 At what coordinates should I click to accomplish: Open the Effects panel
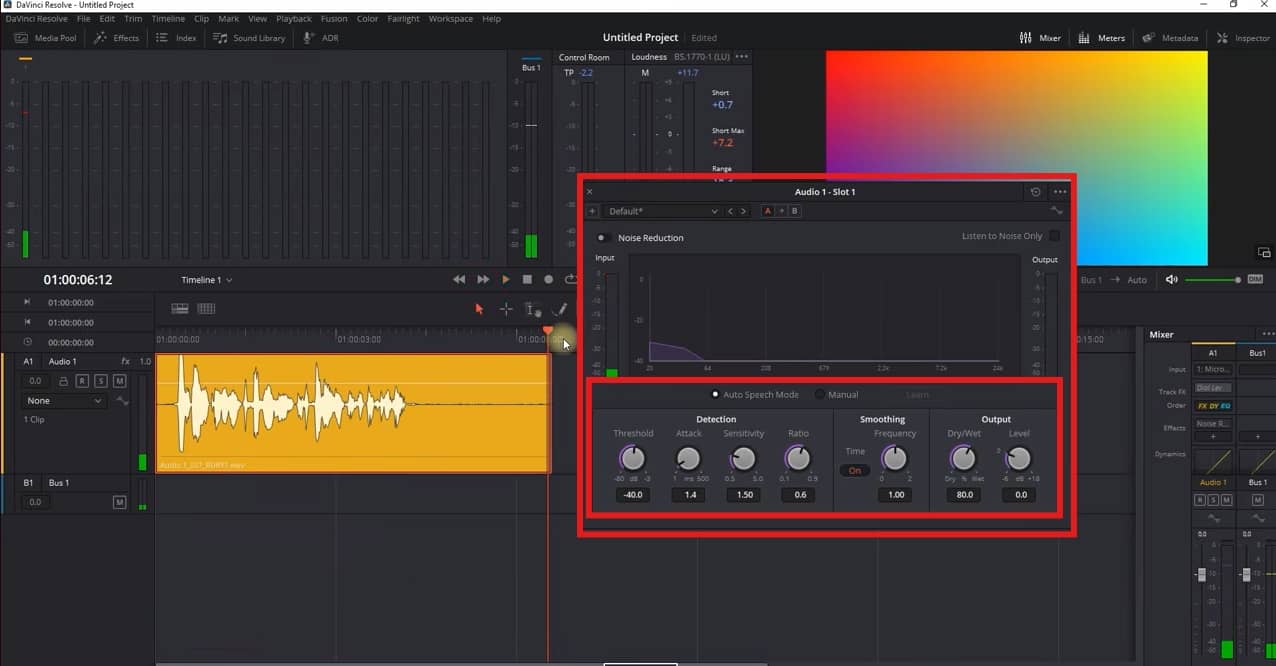(117, 38)
